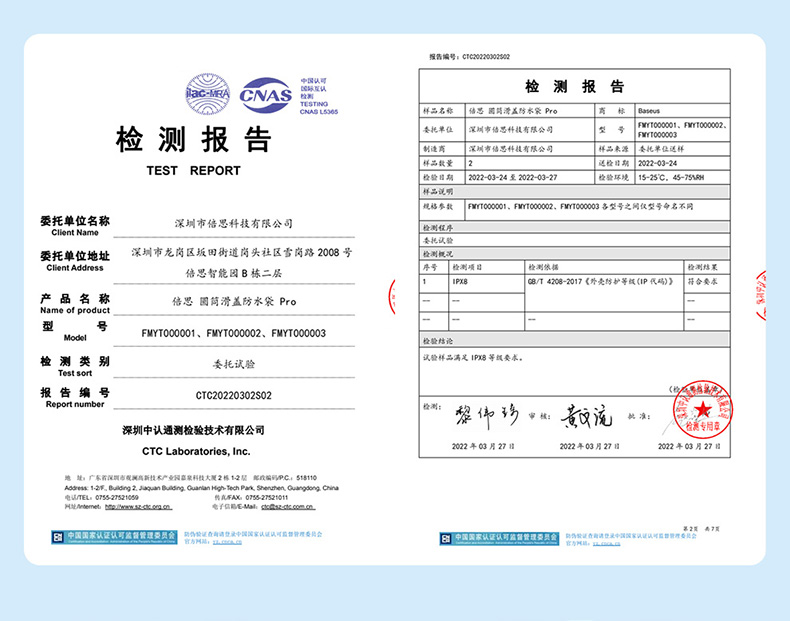Screen dimensions: 790x621
Task: Select the 型号 model numbers cell in the table
Action: pyautogui.click(x=683, y=130)
